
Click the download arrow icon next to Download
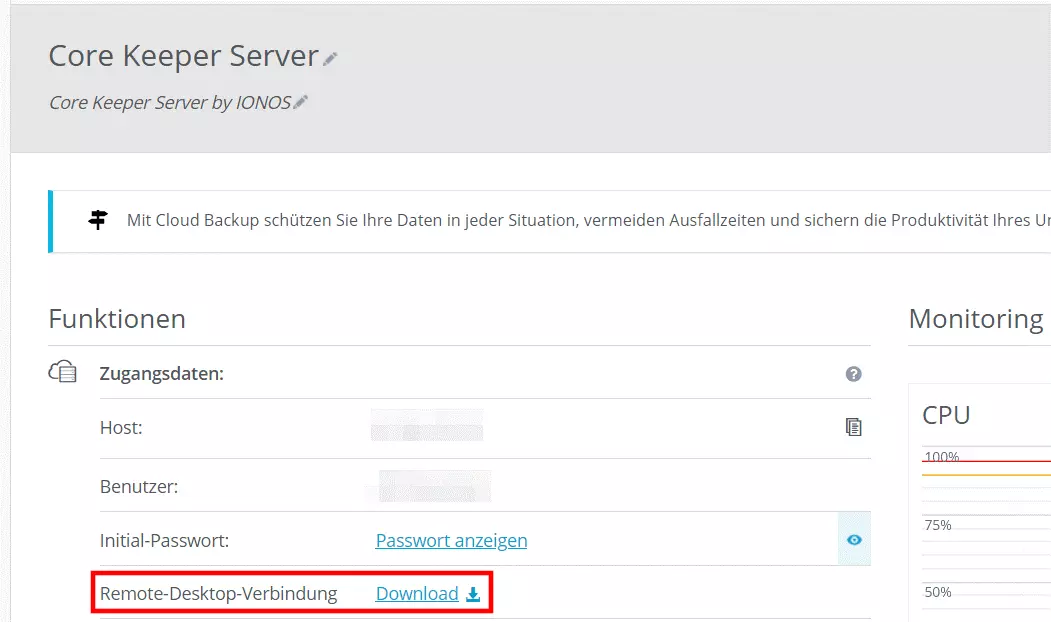(473, 594)
